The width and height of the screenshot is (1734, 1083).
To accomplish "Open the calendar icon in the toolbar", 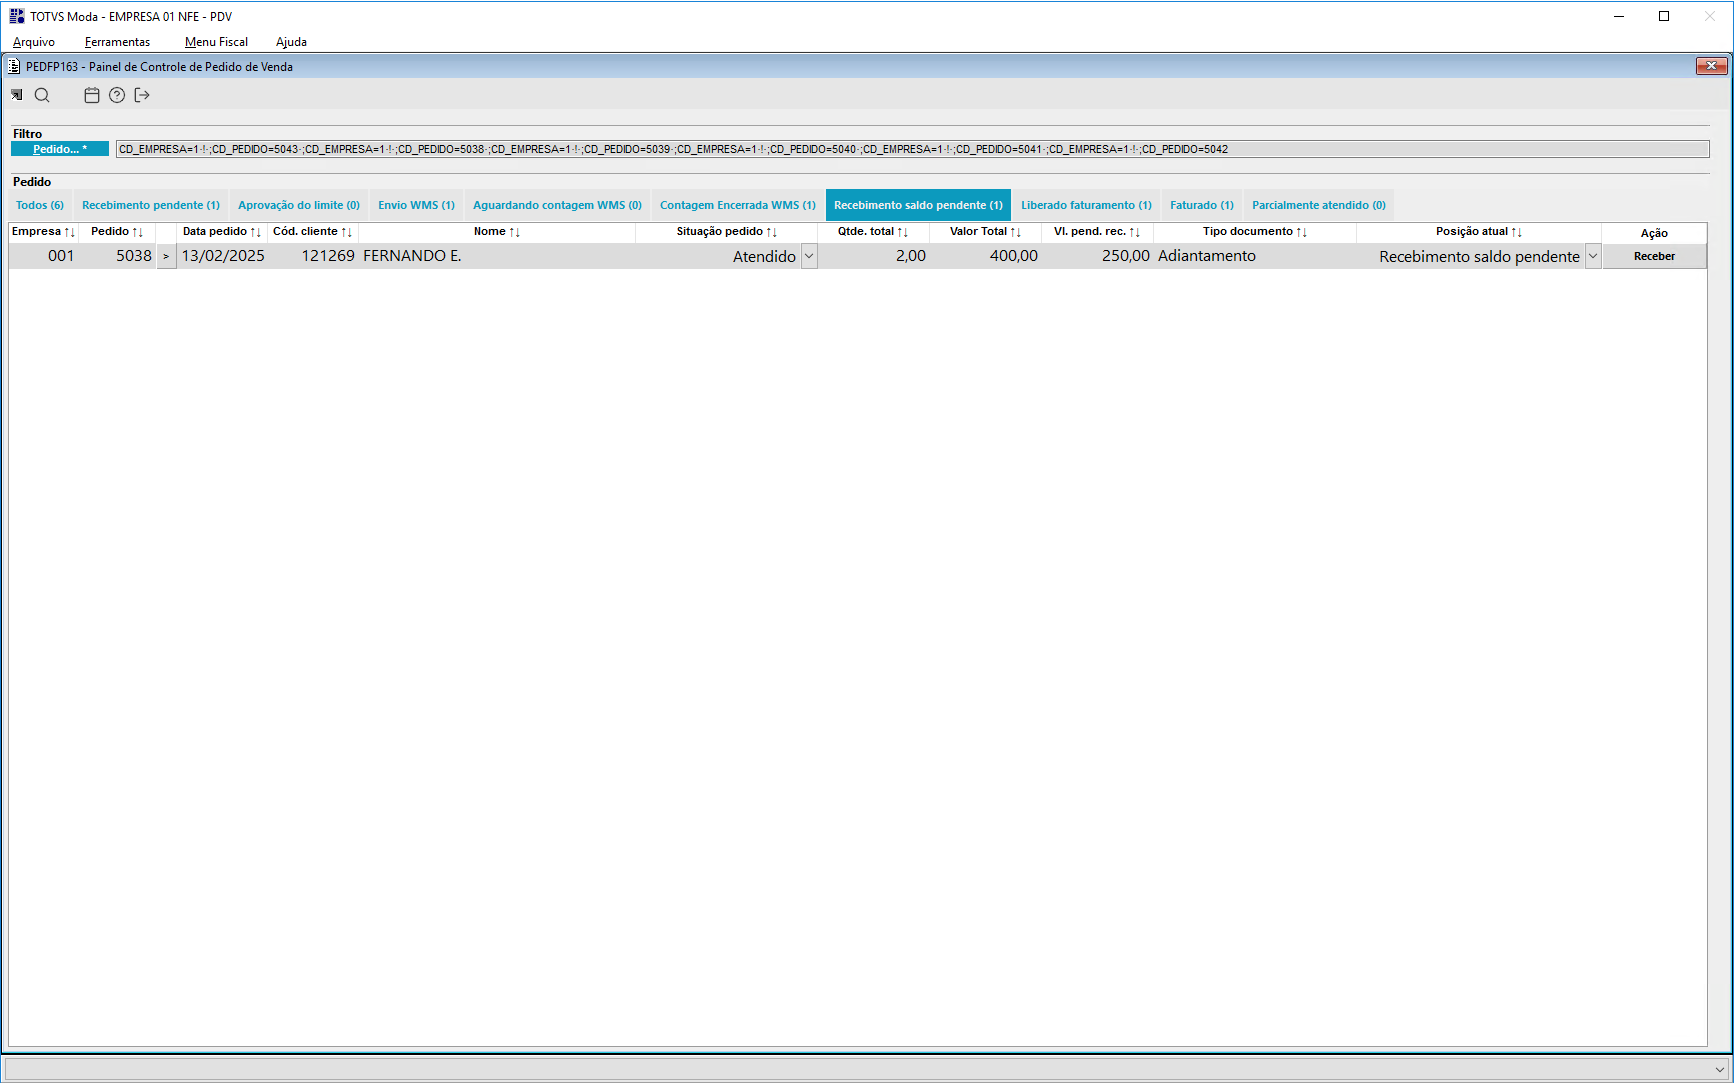I will 92,95.
